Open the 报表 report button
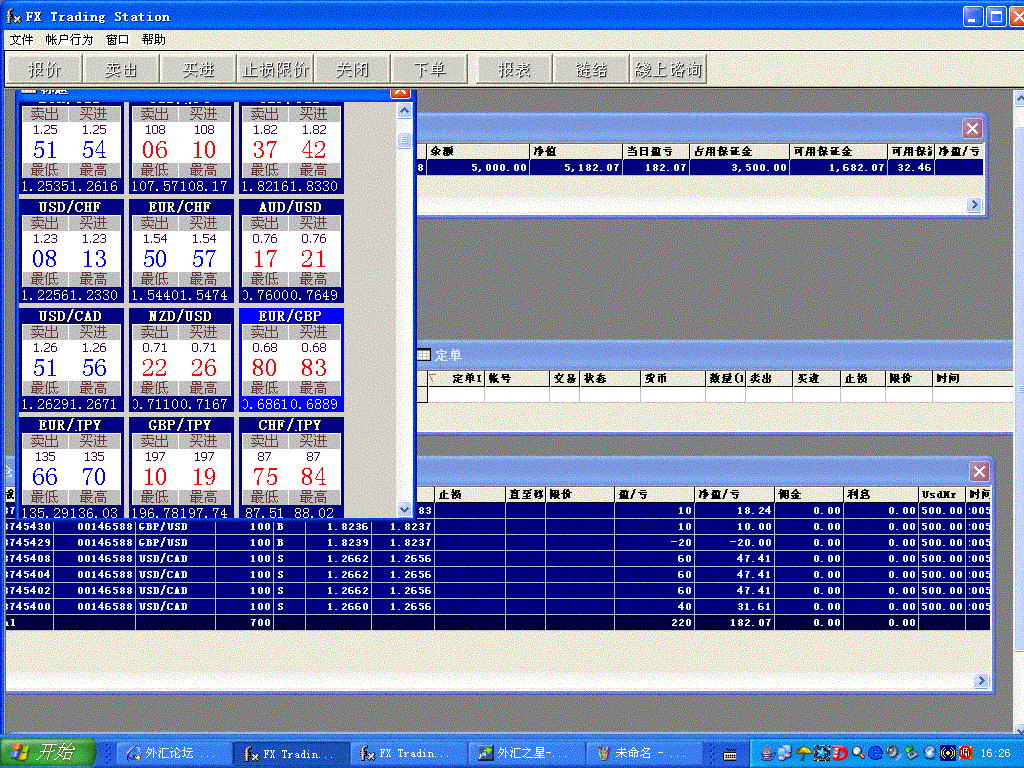This screenshot has width=1024, height=768. click(x=514, y=69)
